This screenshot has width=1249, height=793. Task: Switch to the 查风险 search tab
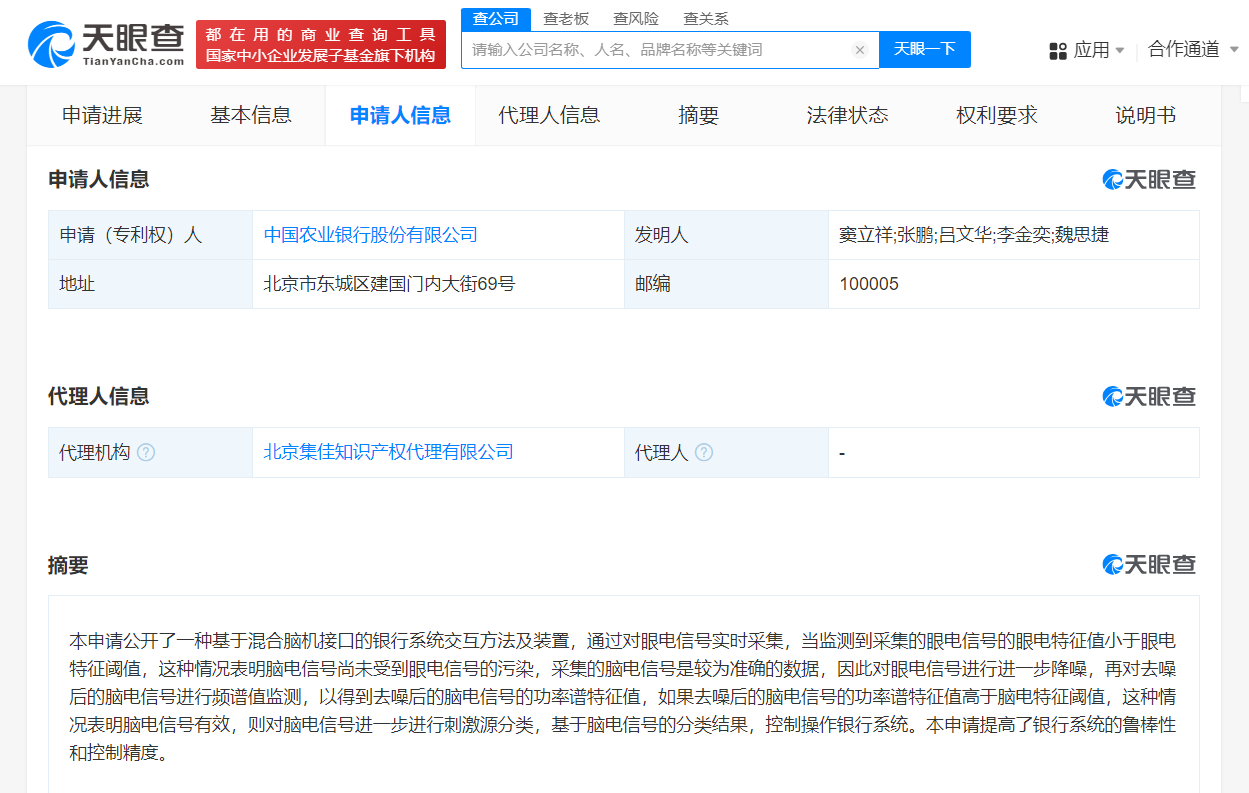tap(636, 19)
